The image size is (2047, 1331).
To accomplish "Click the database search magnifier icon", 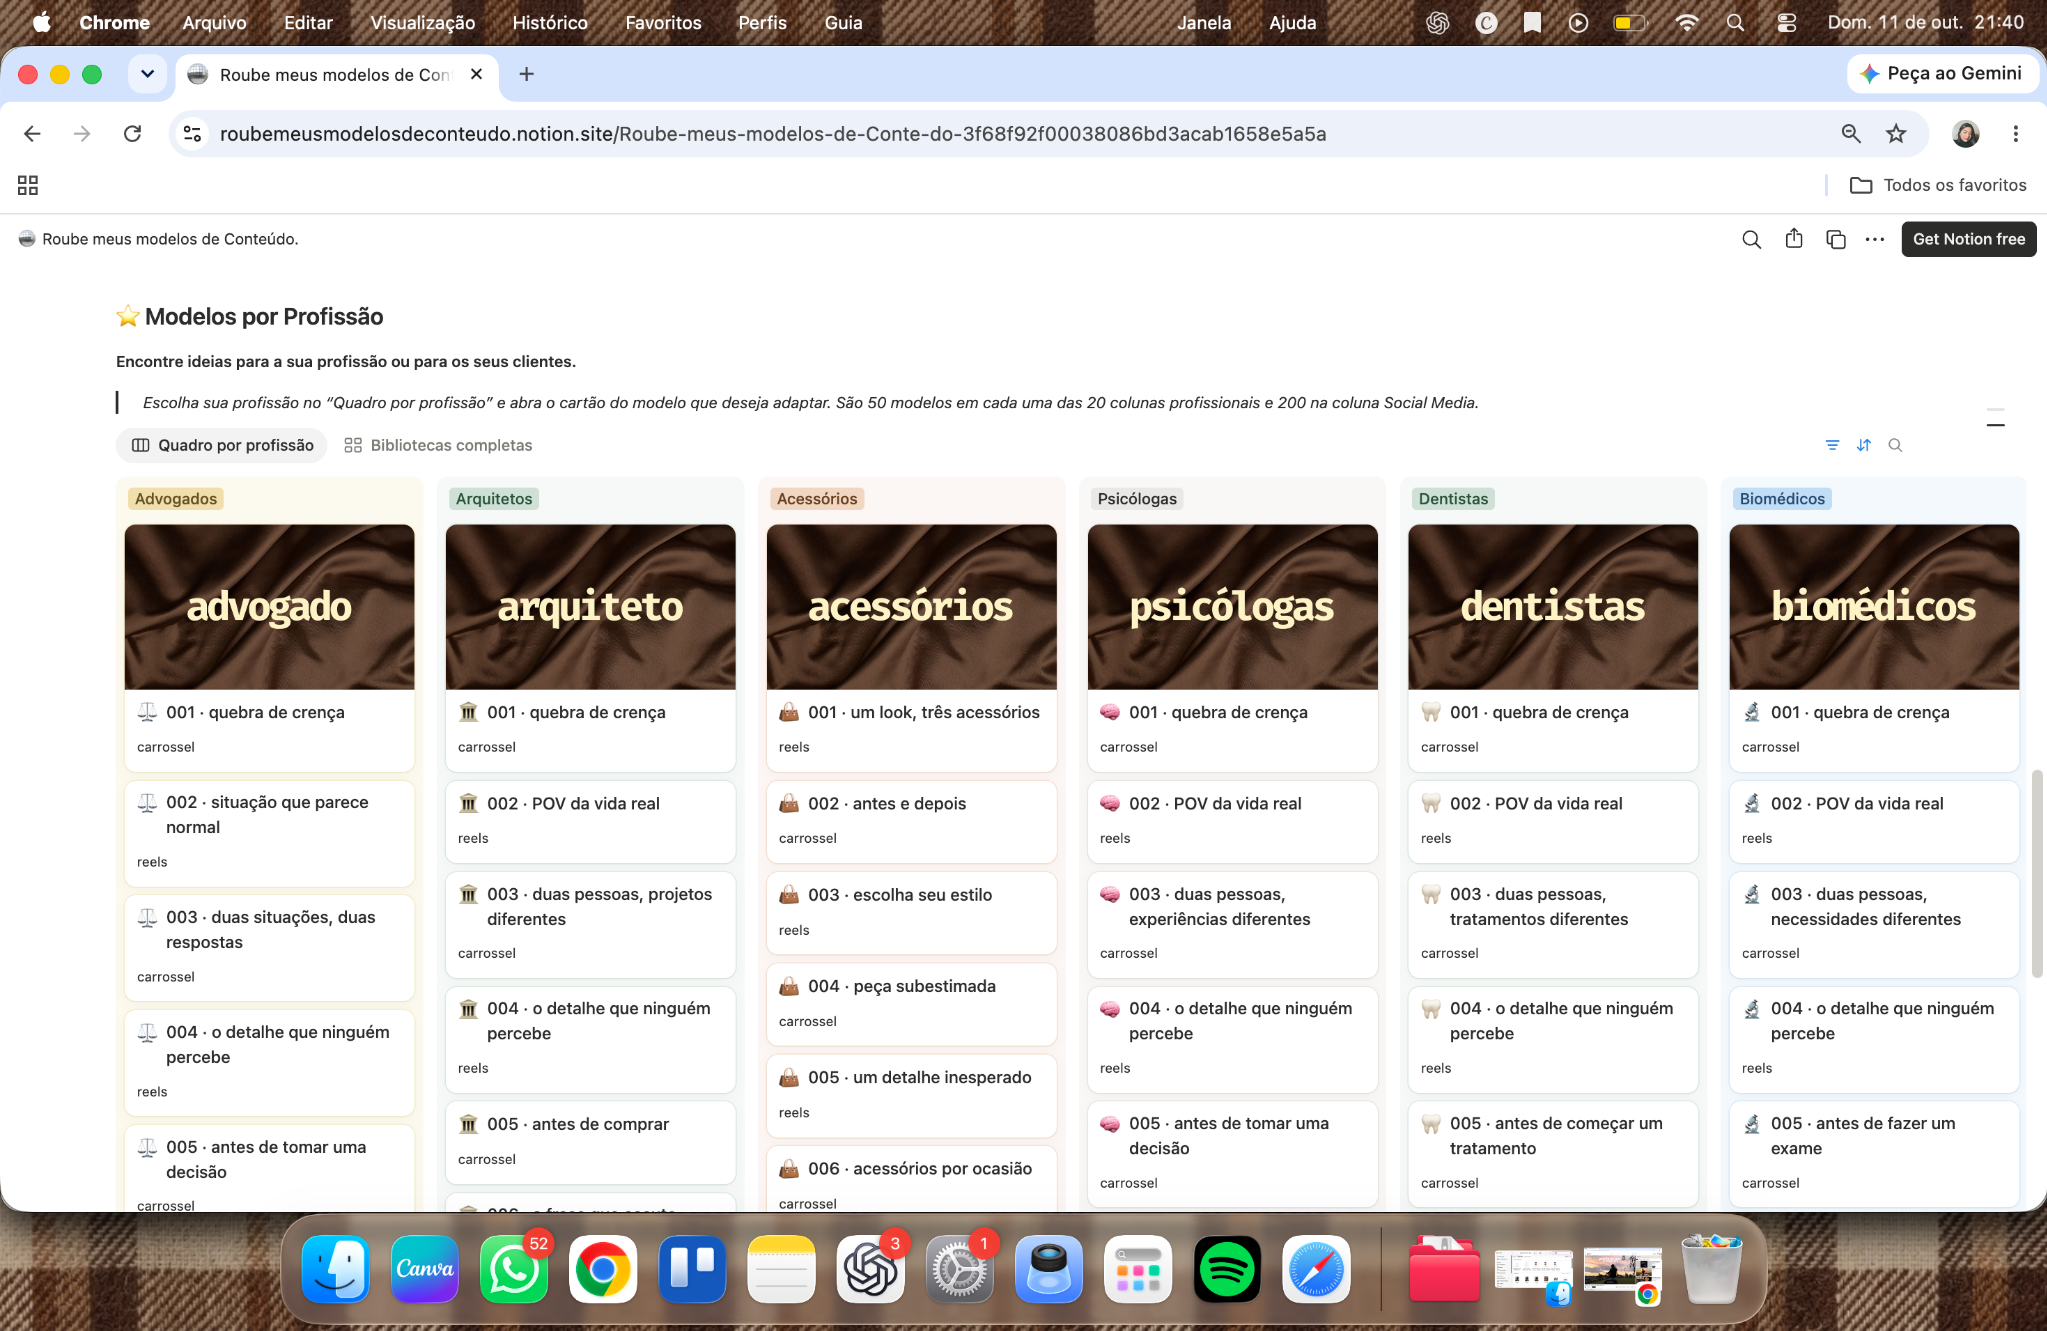I will (1895, 445).
